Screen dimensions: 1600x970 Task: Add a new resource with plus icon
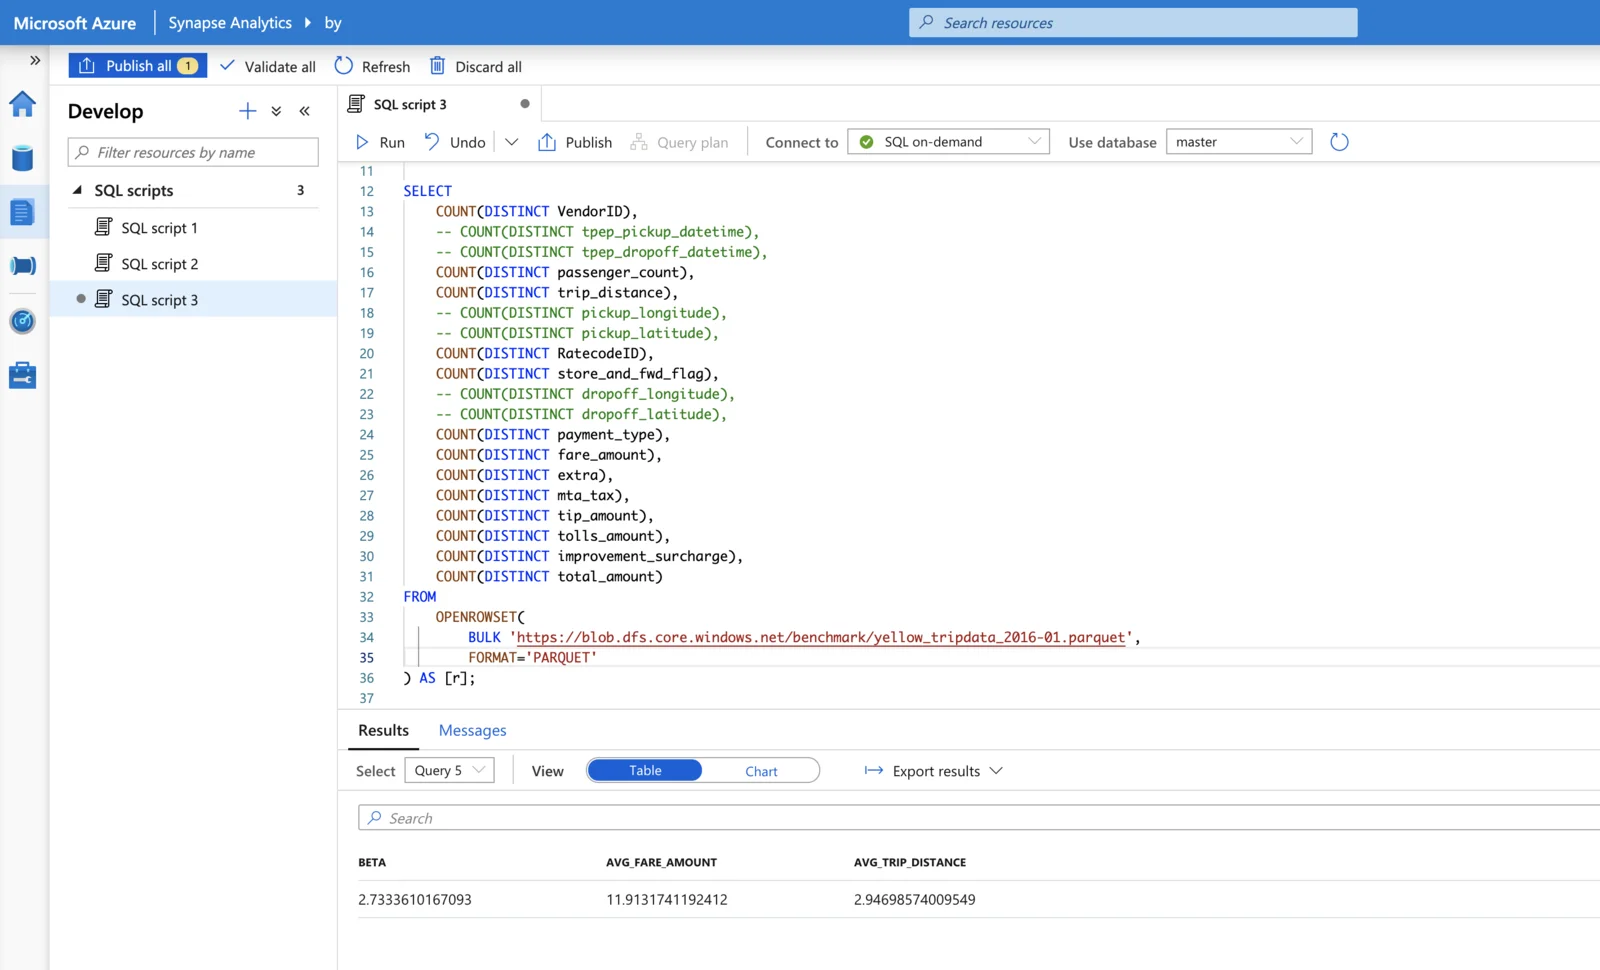(247, 111)
